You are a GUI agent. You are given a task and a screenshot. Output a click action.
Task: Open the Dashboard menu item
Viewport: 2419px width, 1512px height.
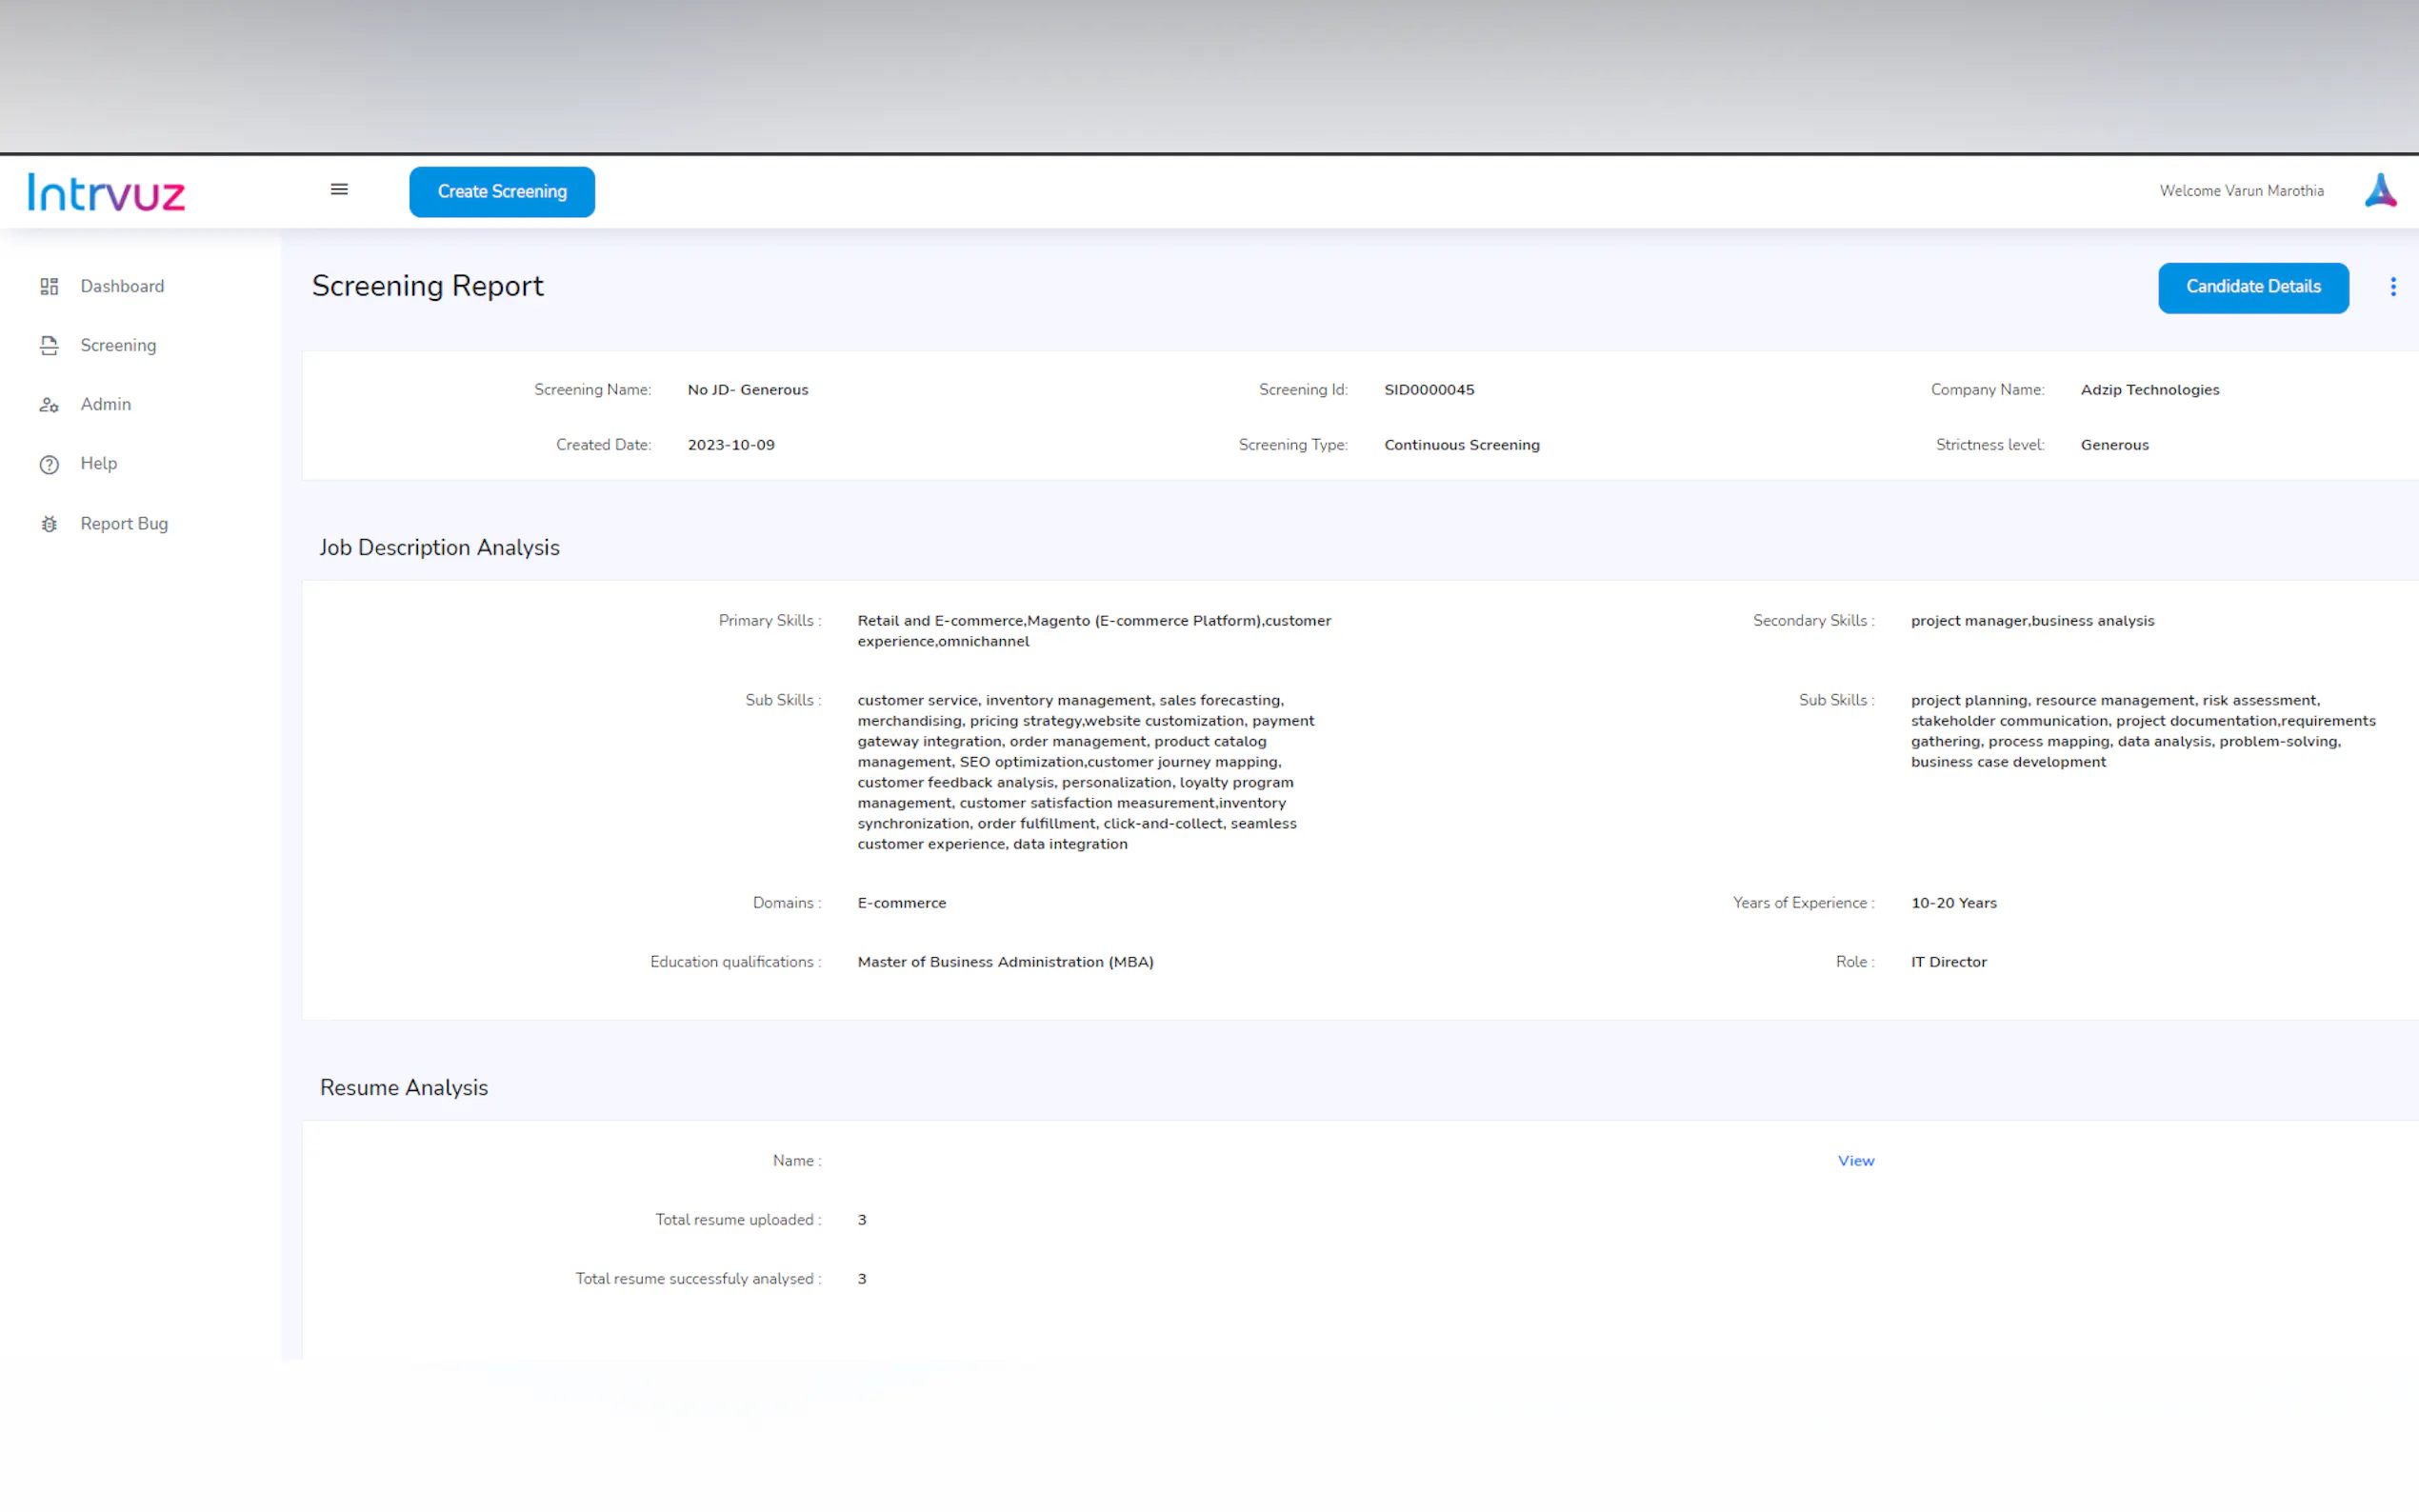pos(122,287)
